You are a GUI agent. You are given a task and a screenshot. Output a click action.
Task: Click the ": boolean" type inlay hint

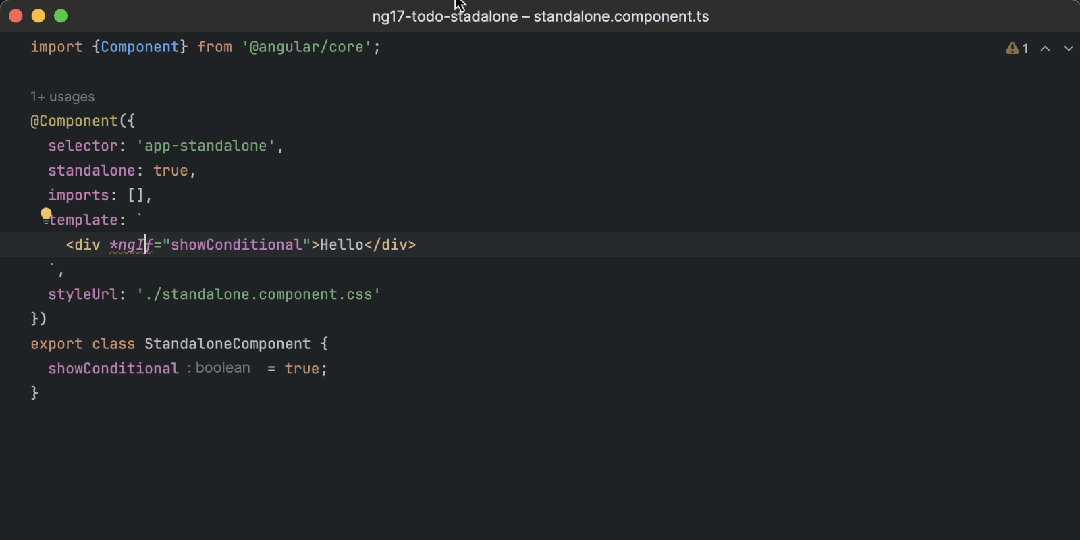pos(219,368)
